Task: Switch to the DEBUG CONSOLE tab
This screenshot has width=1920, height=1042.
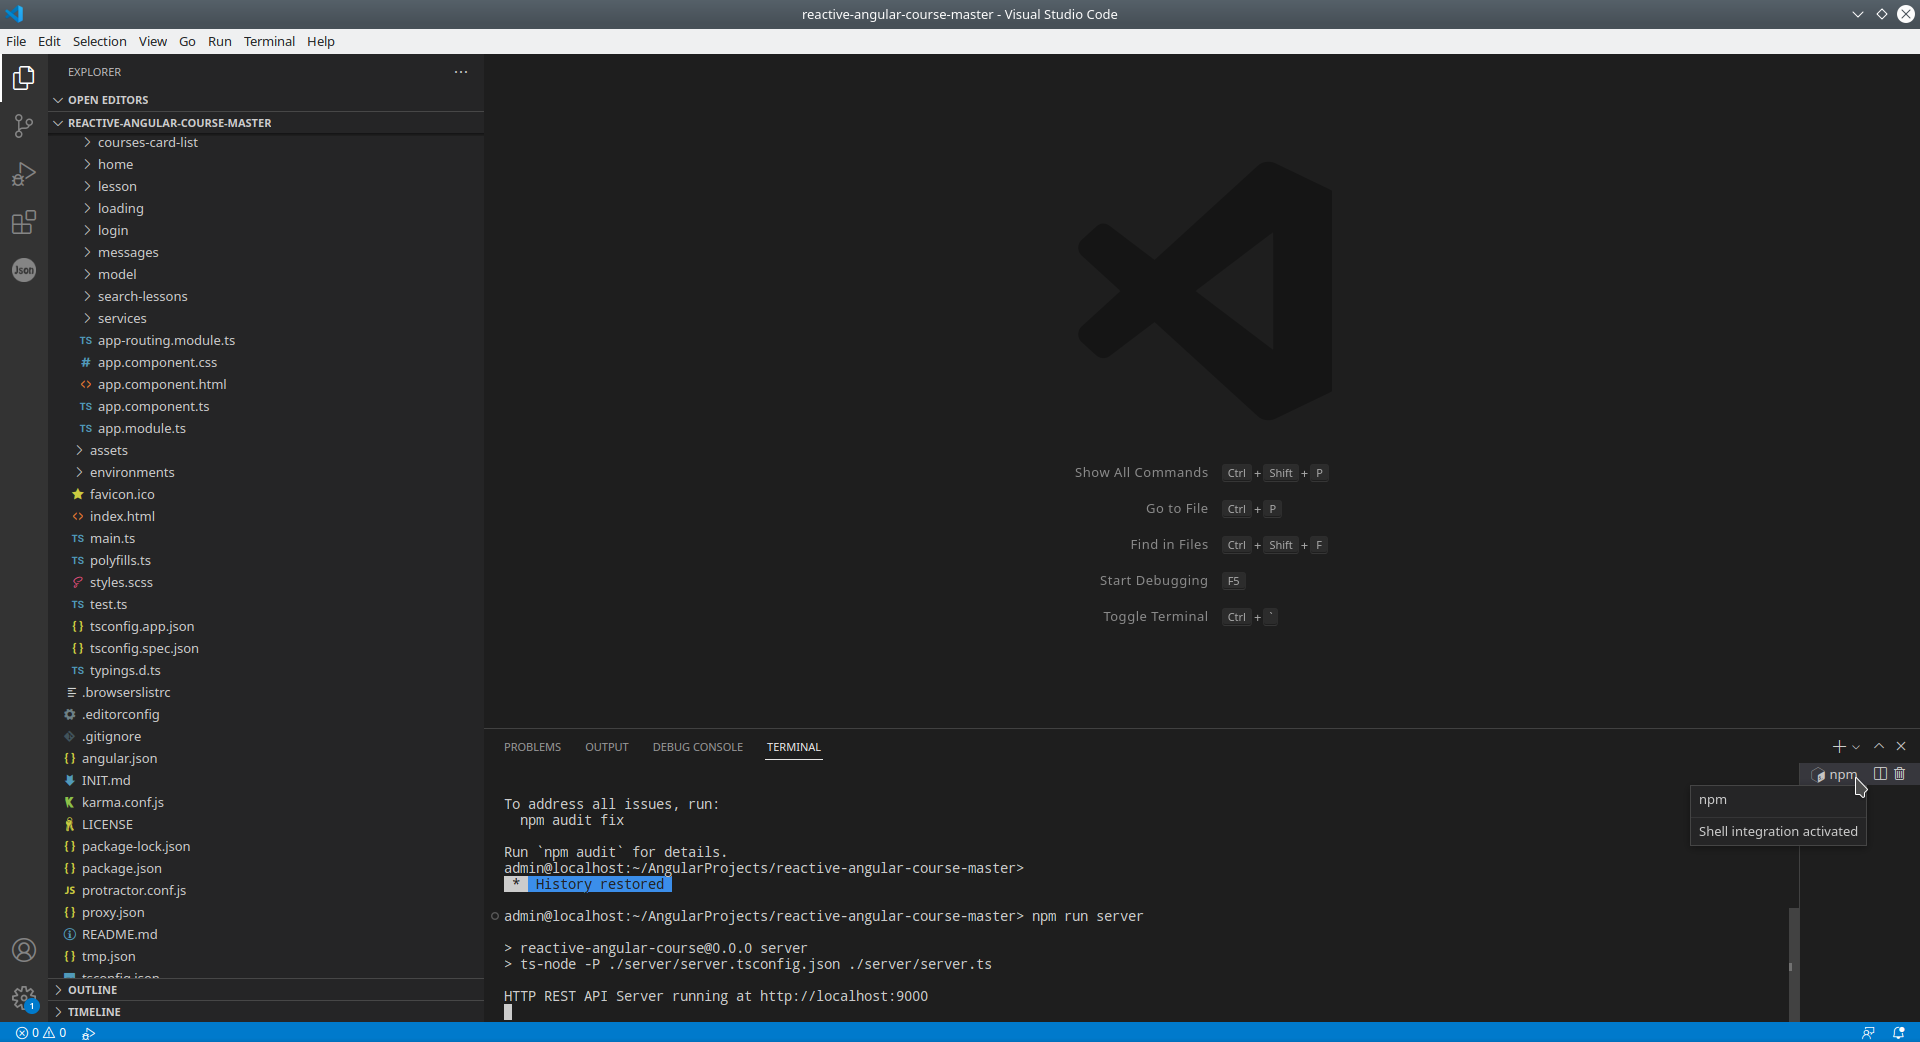Action: pos(698,747)
